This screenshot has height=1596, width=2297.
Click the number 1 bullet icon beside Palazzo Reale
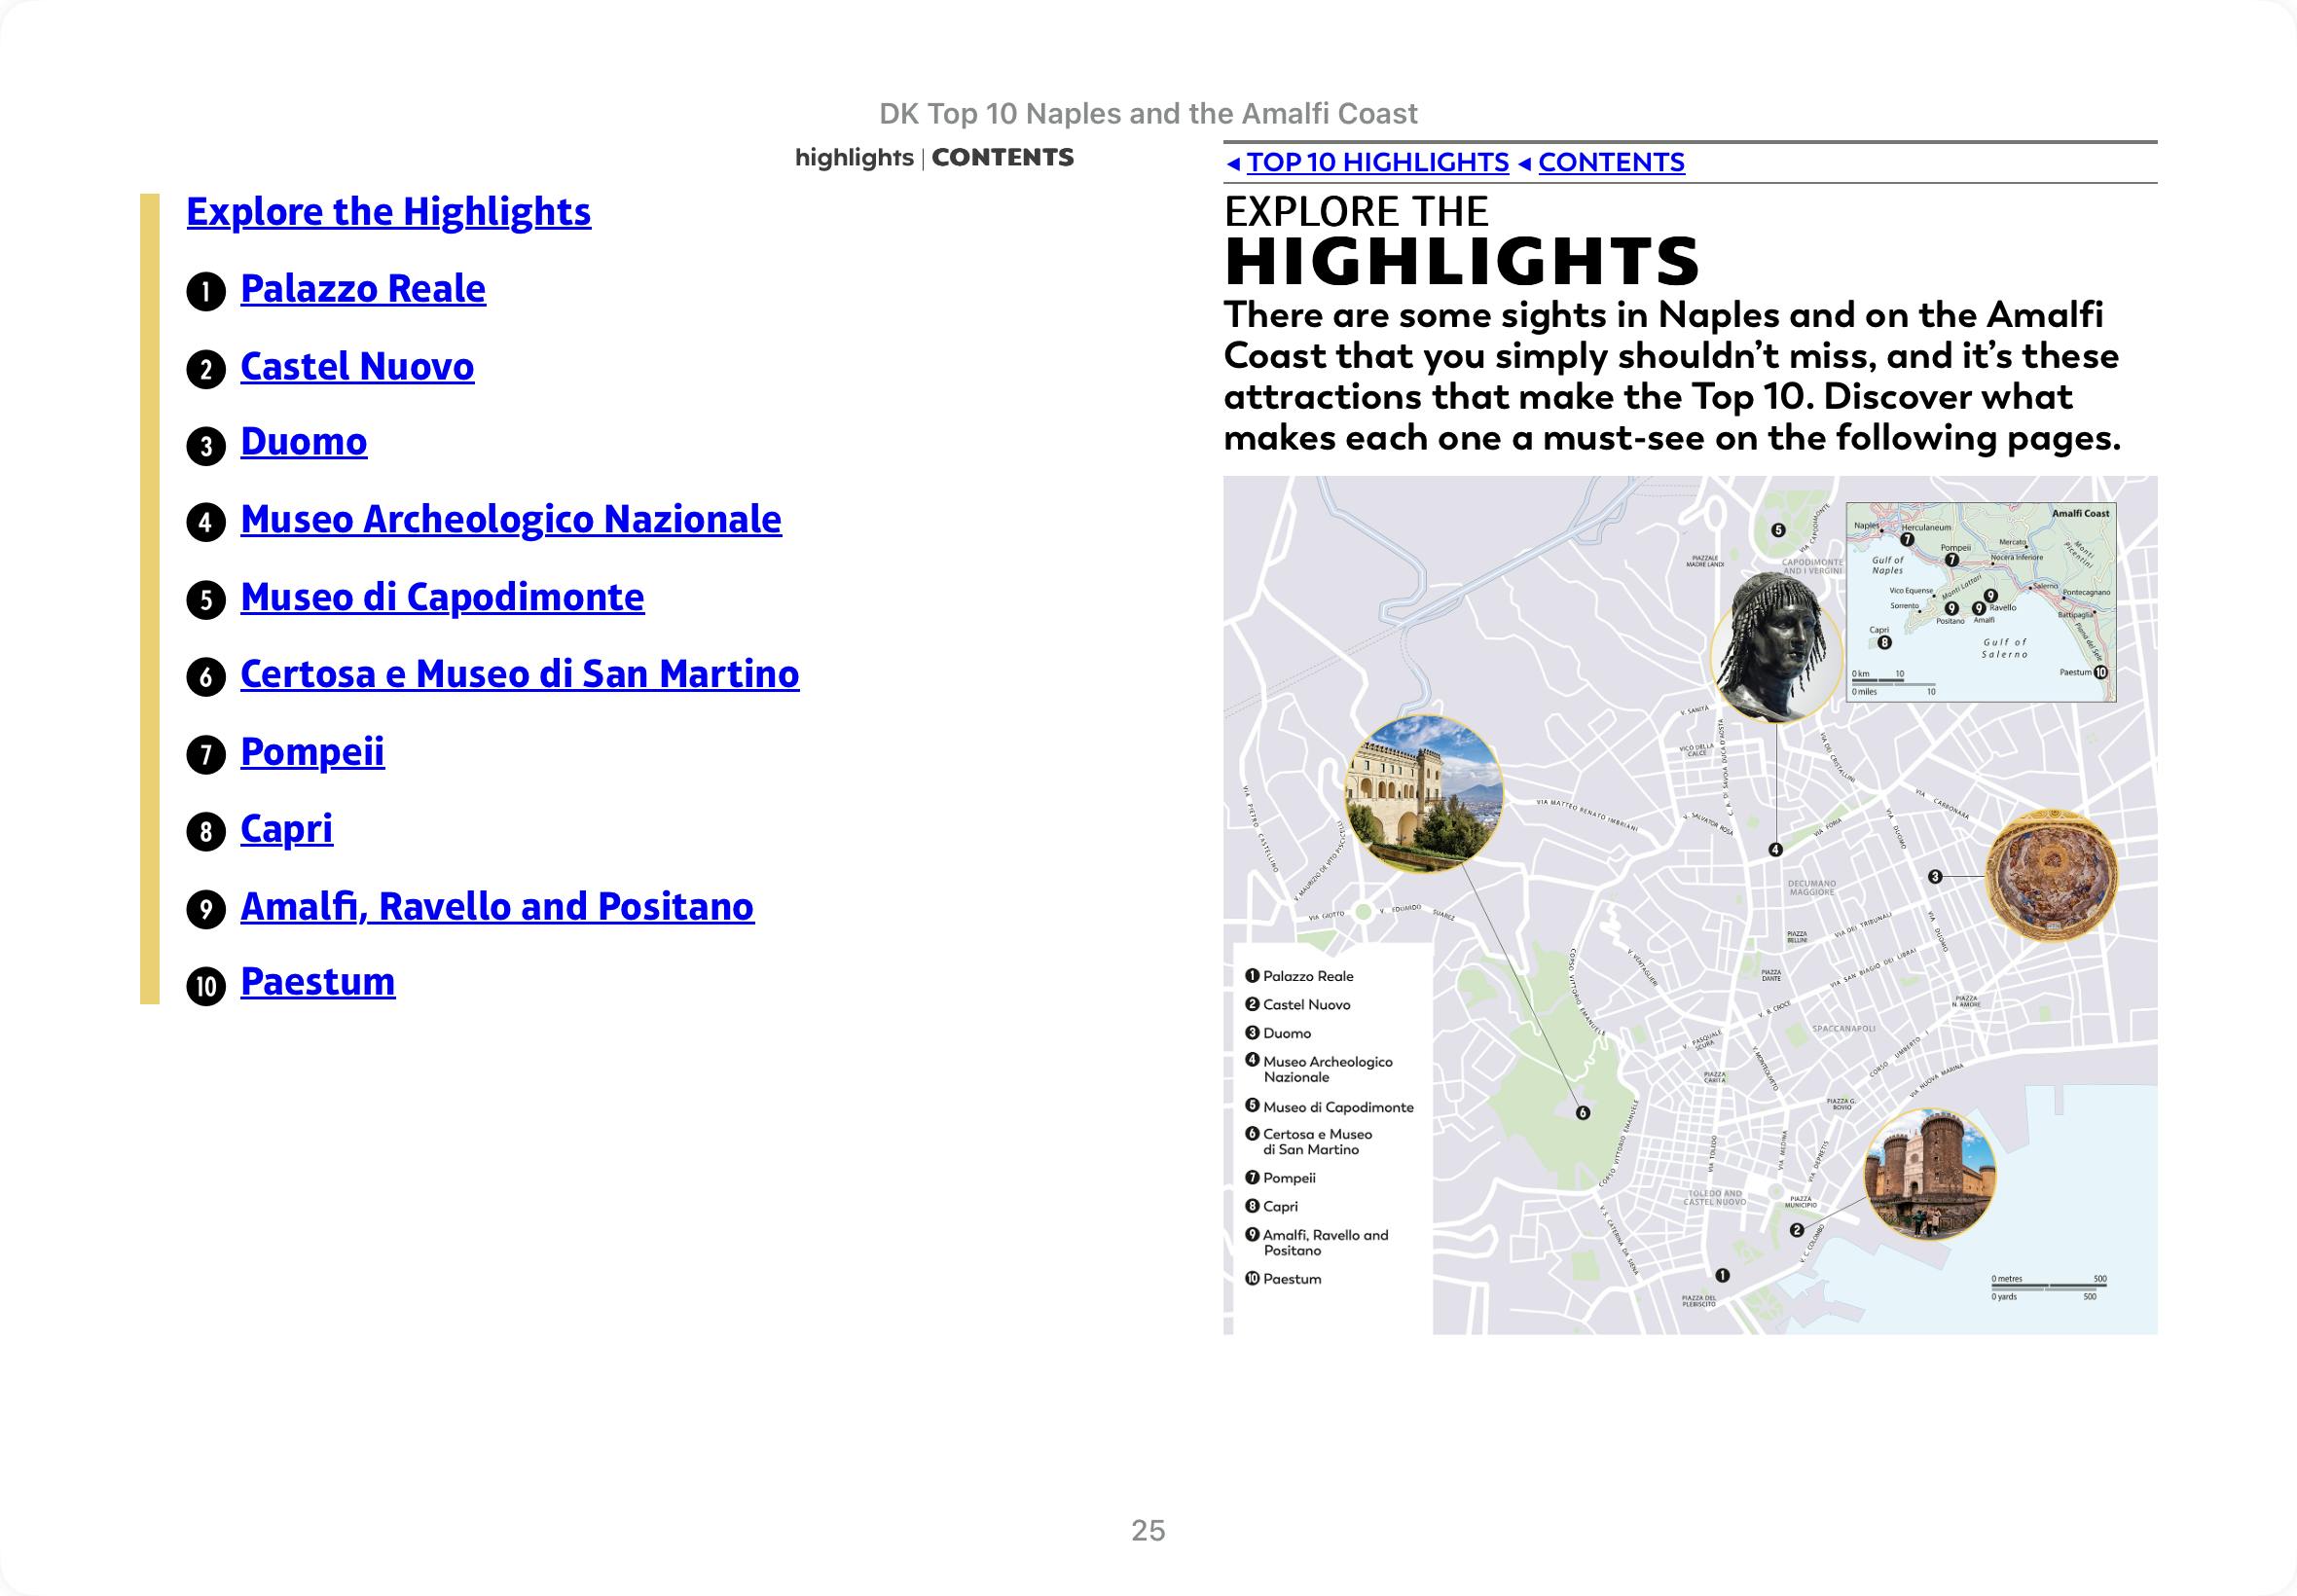[206, 292]
